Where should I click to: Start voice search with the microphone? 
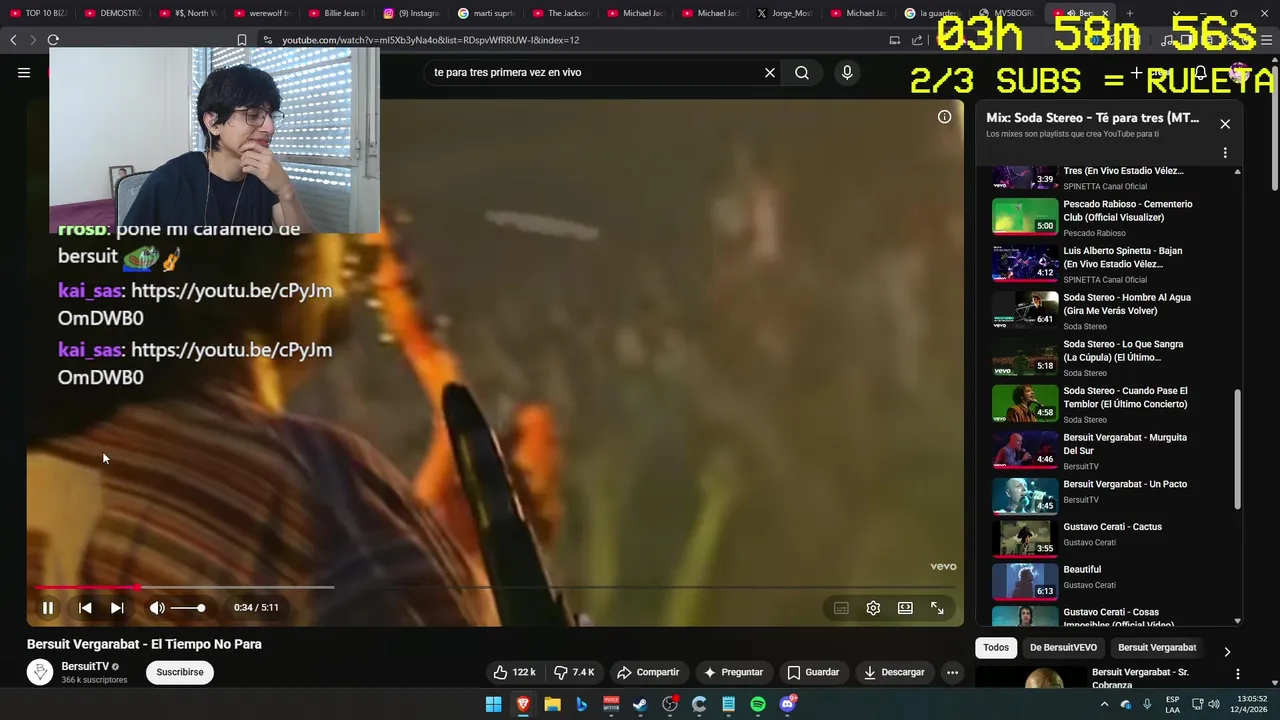coord(847,72)
